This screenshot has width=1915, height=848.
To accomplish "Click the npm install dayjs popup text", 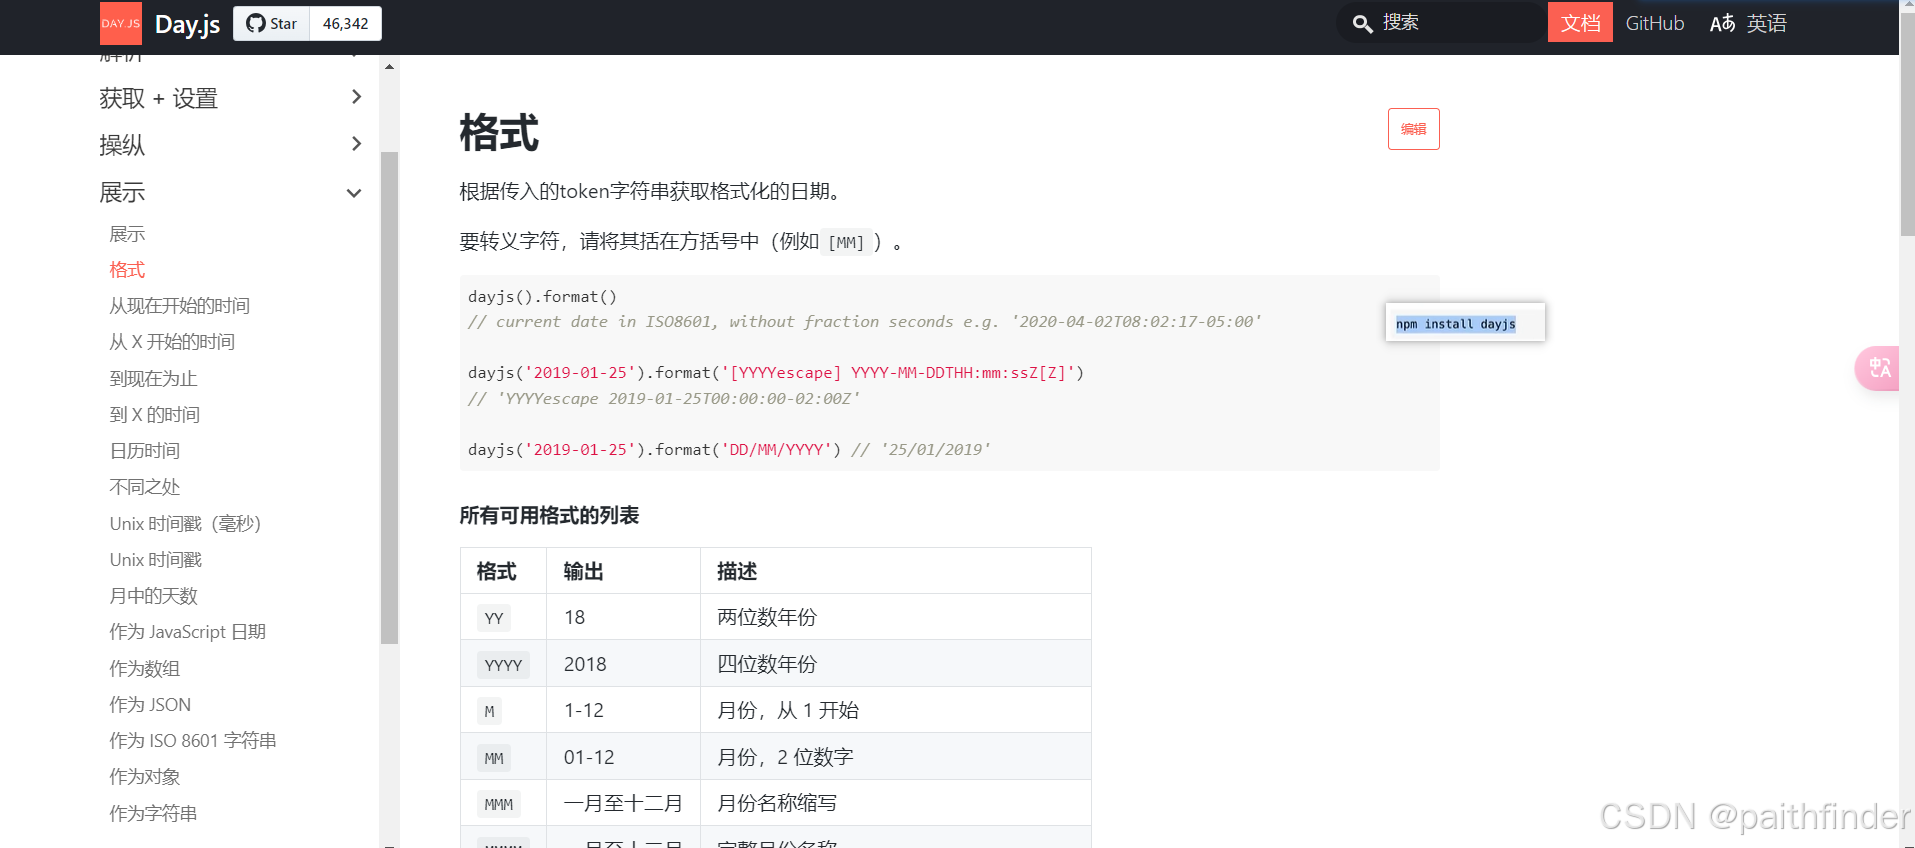I will (1455, 324).
